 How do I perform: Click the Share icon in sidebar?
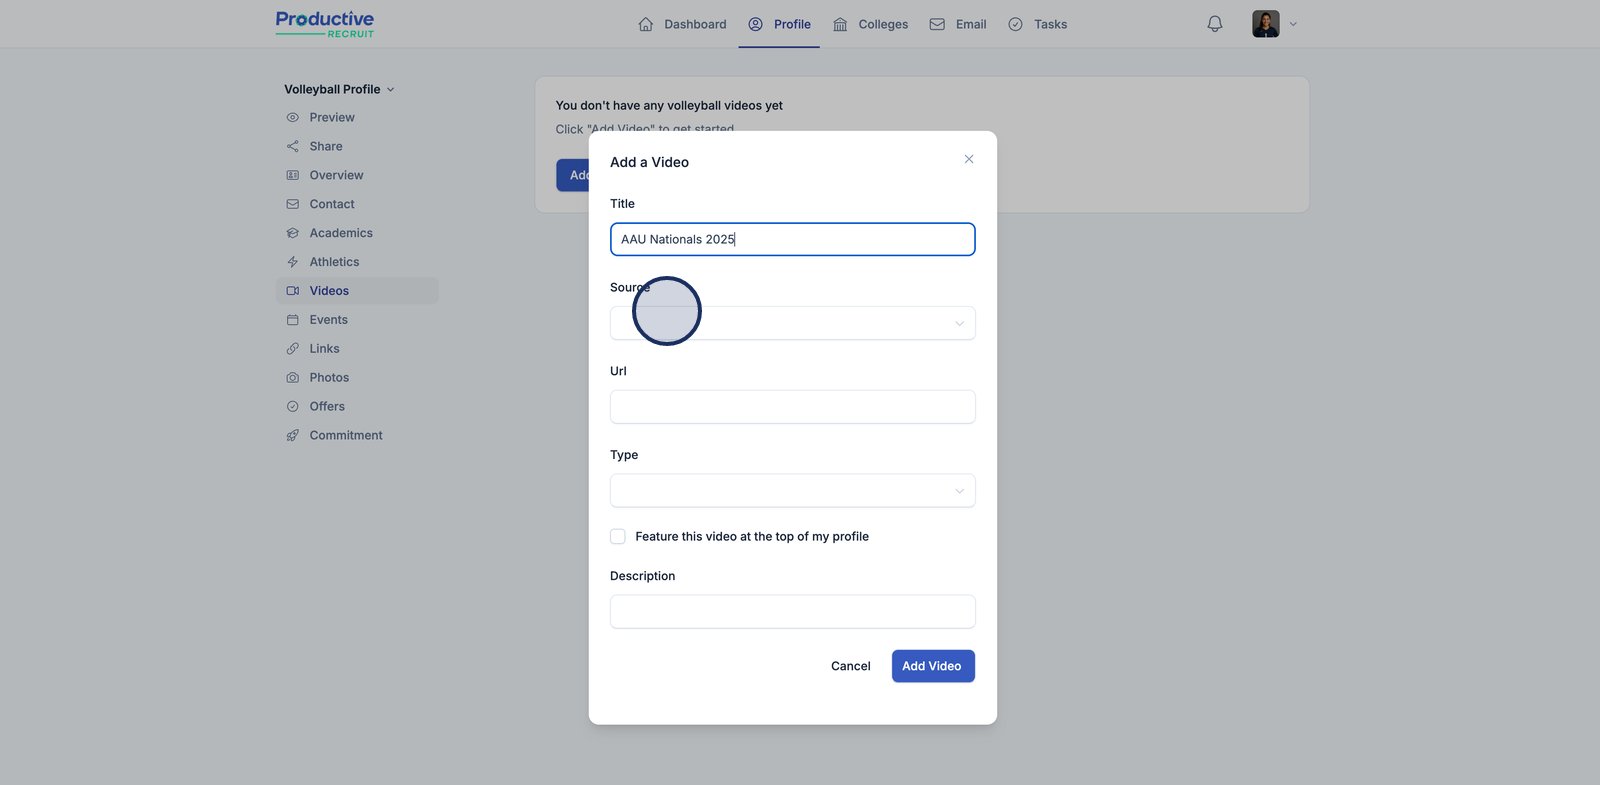tap(293, 146)
